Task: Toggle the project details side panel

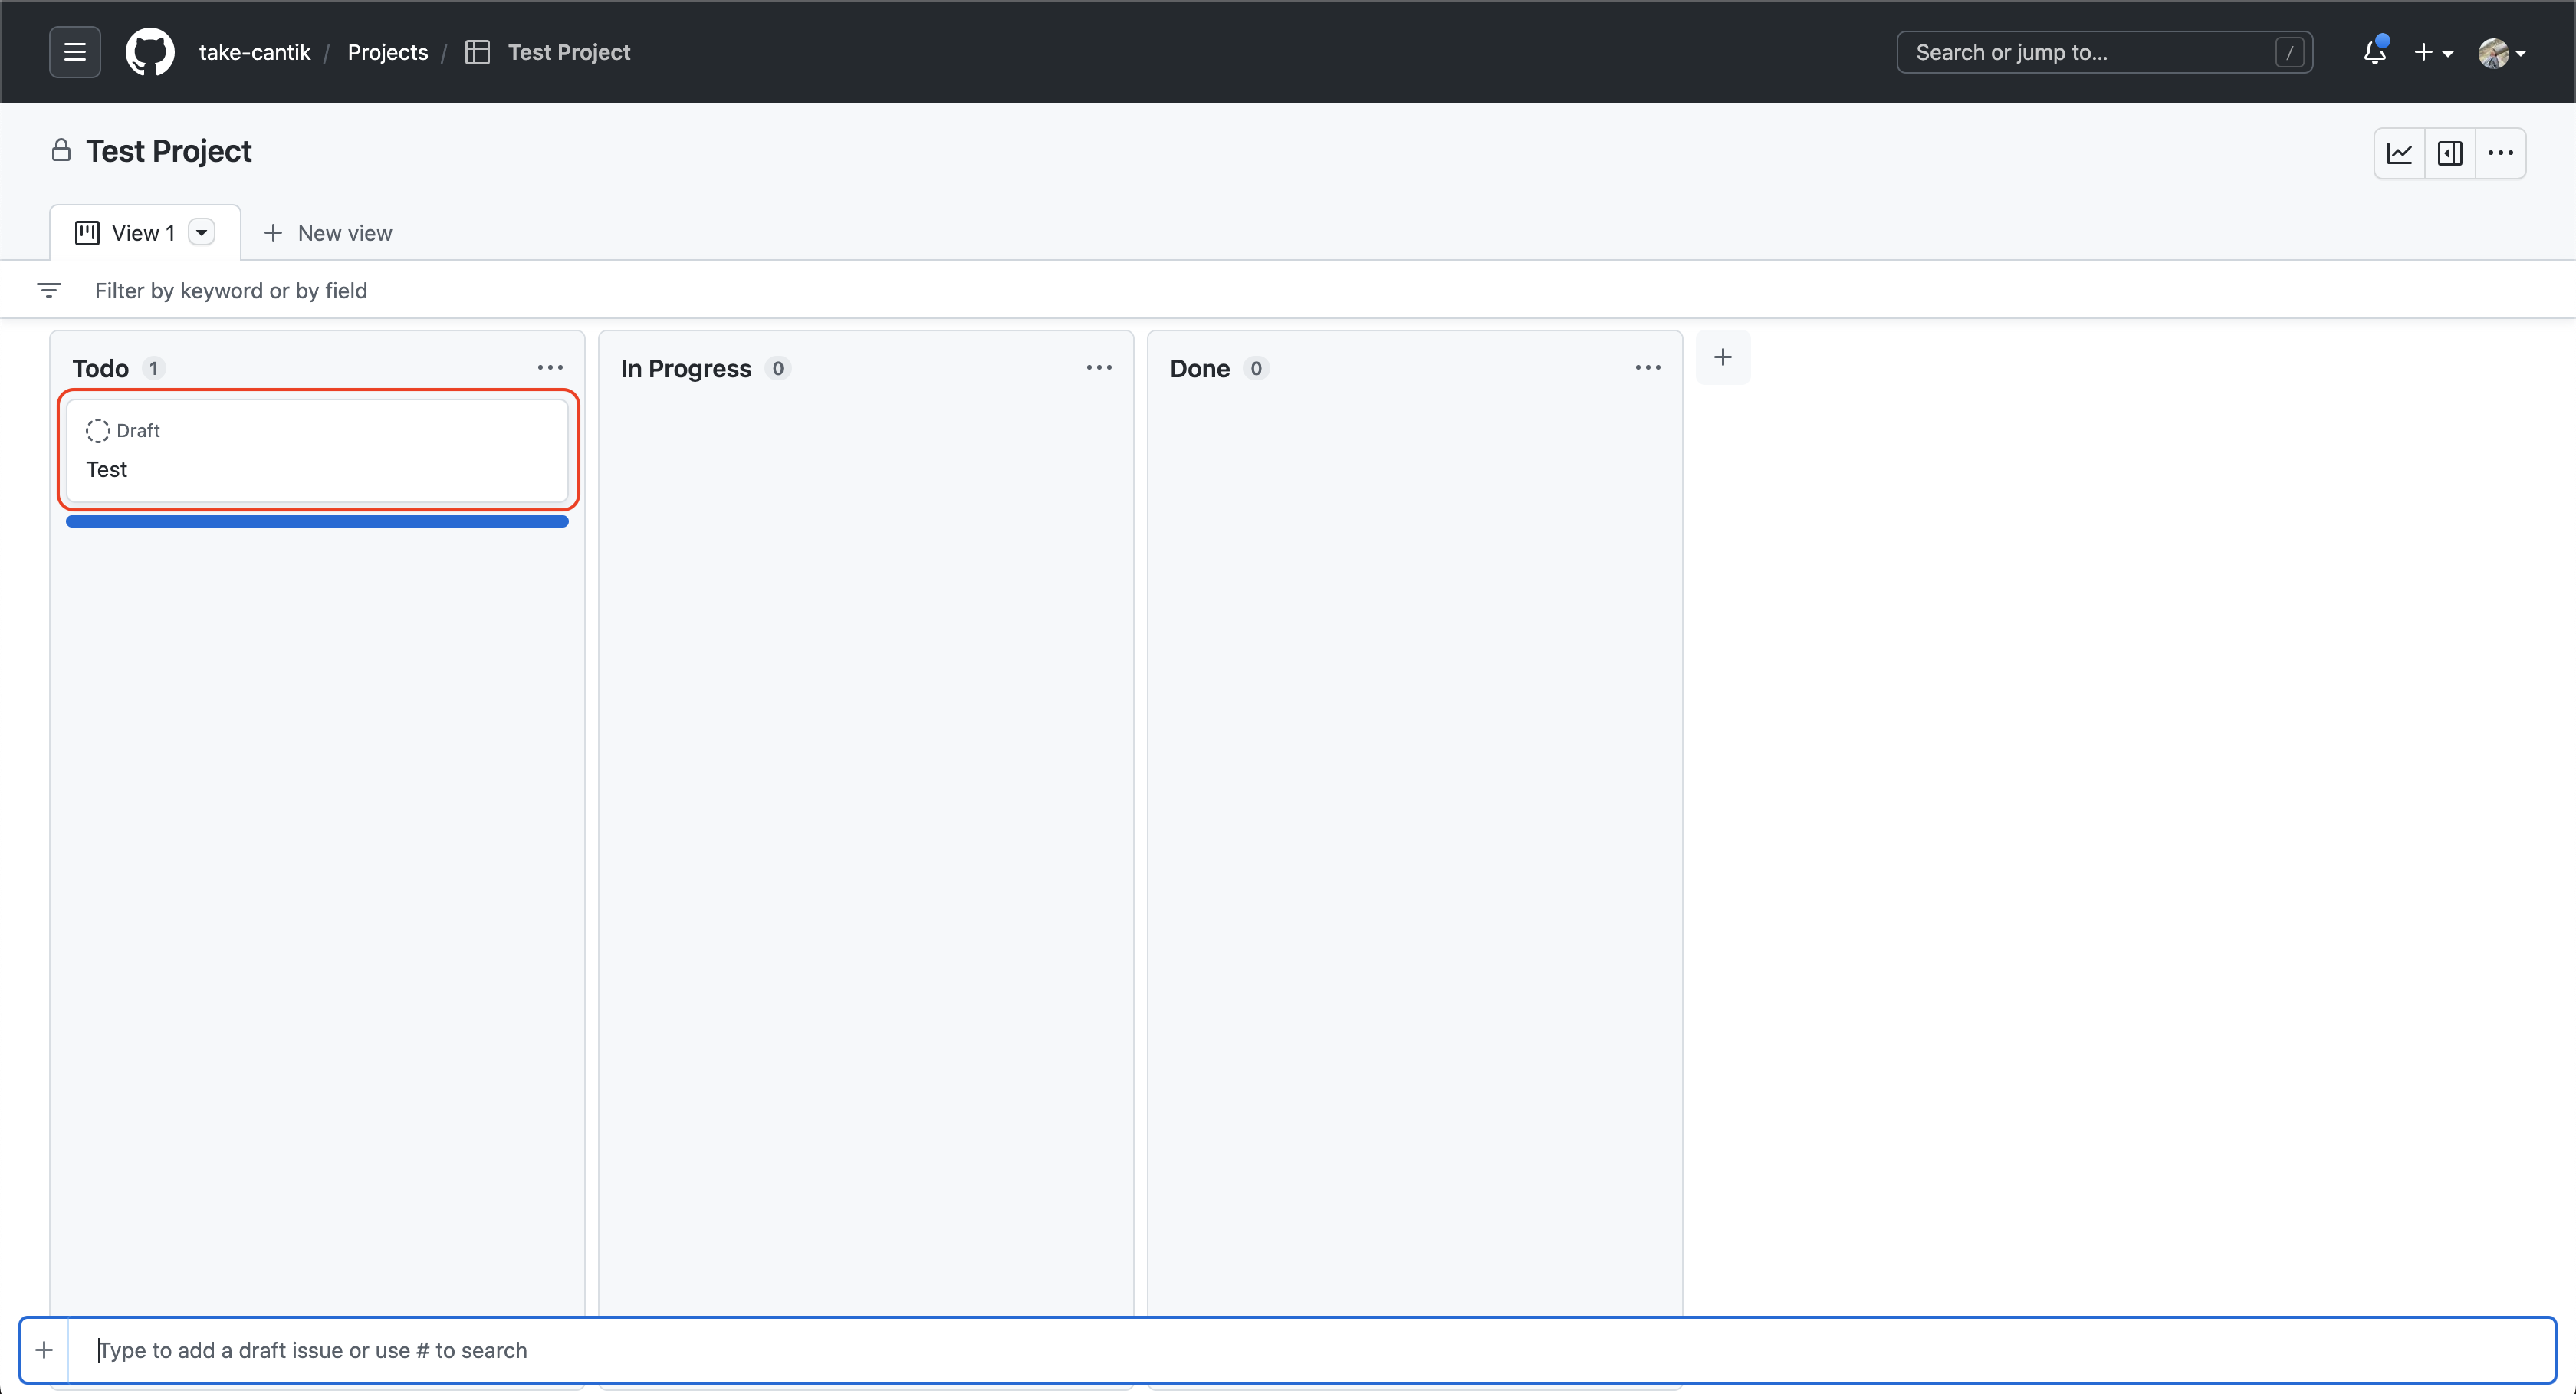Action: tap(2450, 153)
